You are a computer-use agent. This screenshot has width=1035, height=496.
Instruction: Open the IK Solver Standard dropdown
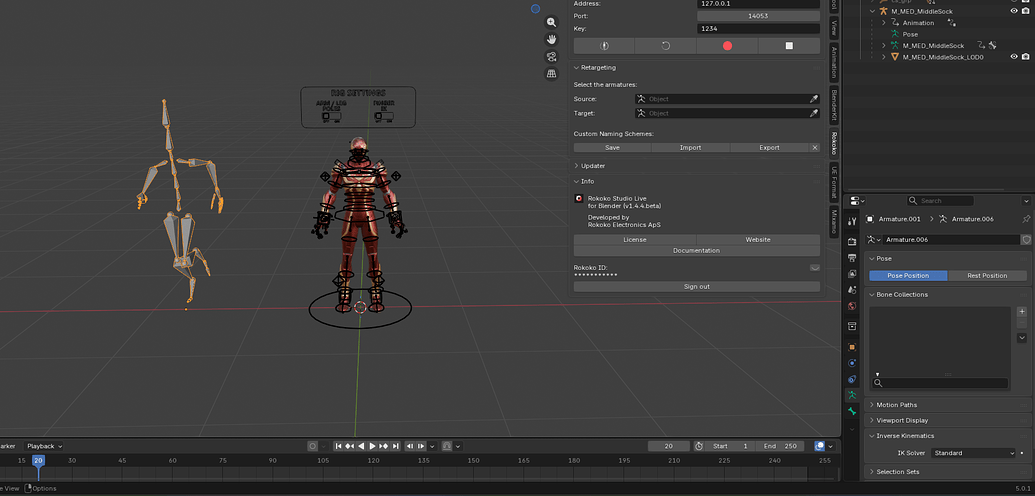973,453
